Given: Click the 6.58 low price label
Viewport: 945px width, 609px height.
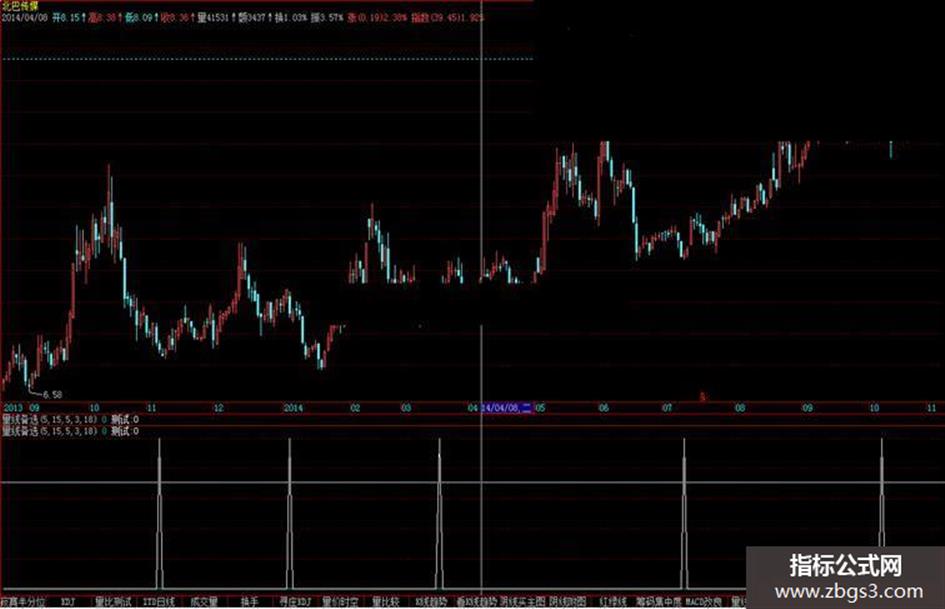Looking at the screenshot, I should (53, 394).
